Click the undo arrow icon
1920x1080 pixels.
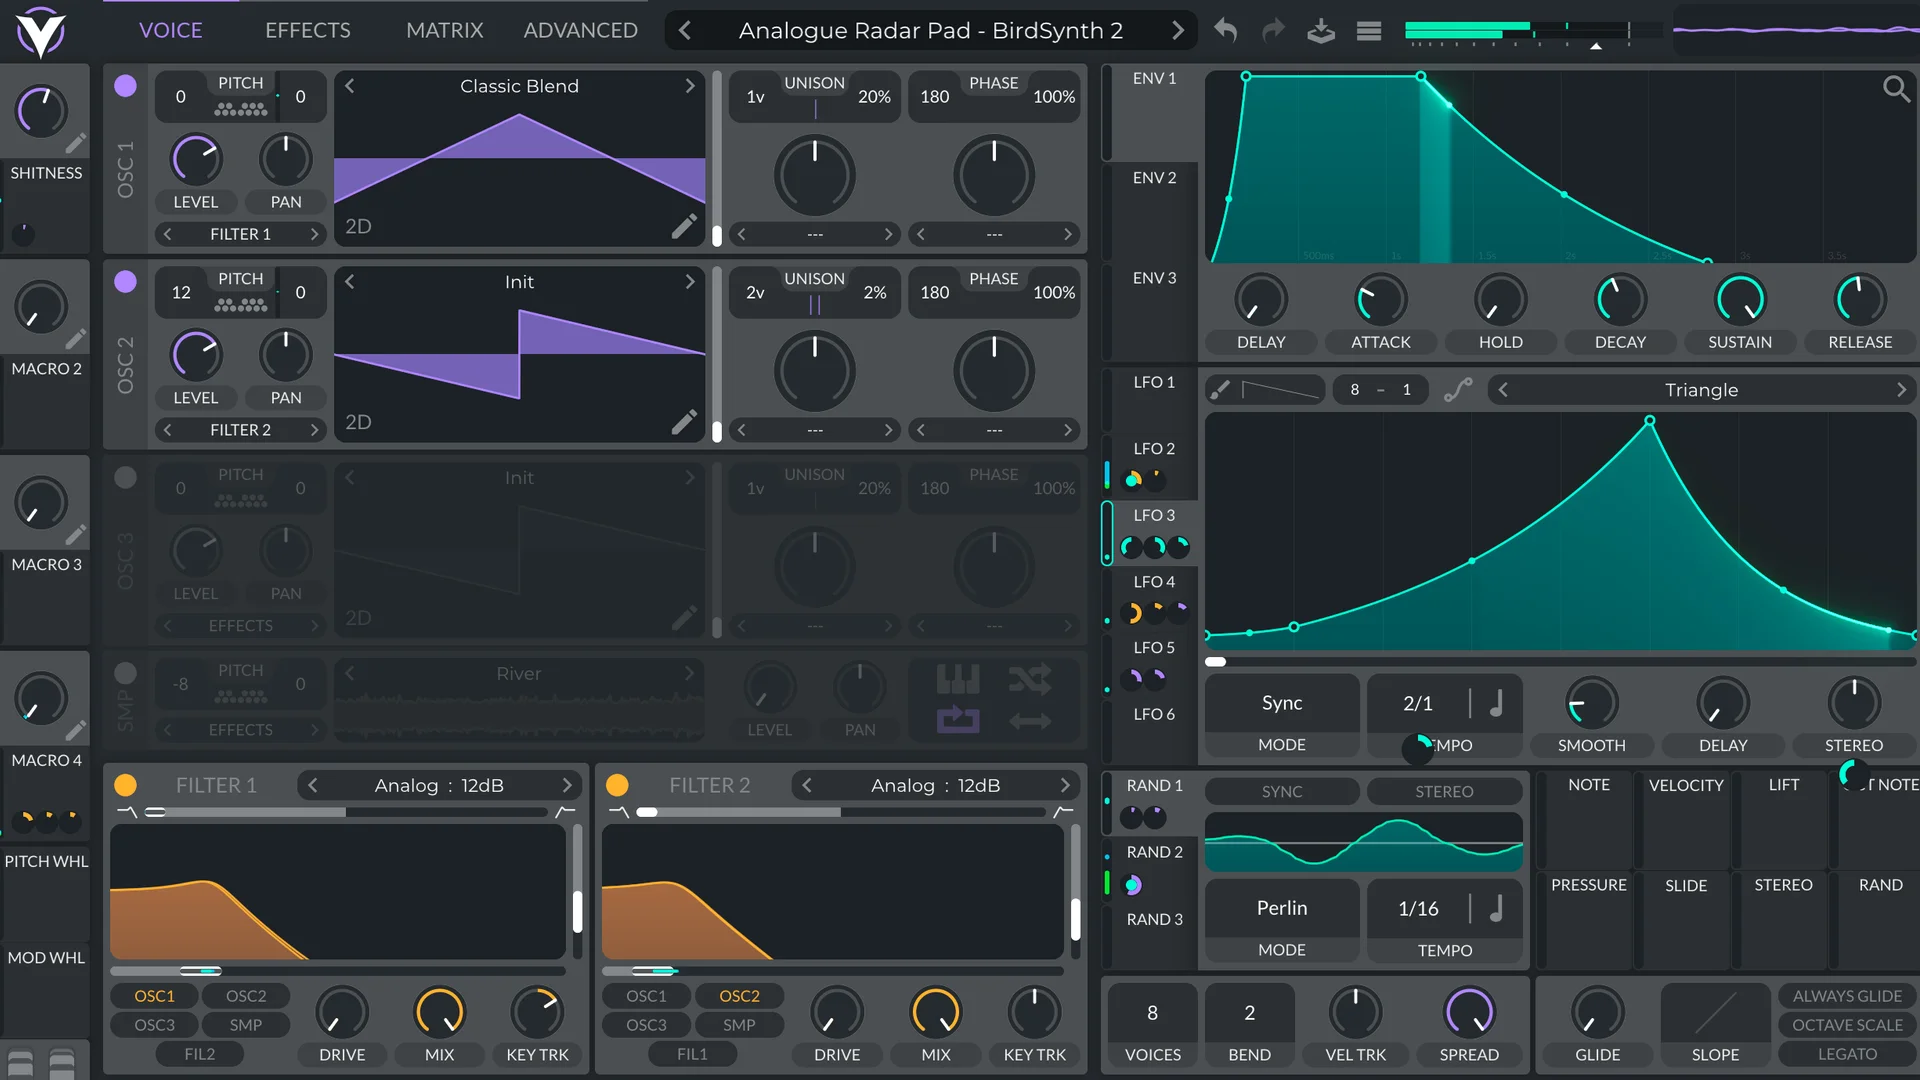click(x=1224, y=30)
